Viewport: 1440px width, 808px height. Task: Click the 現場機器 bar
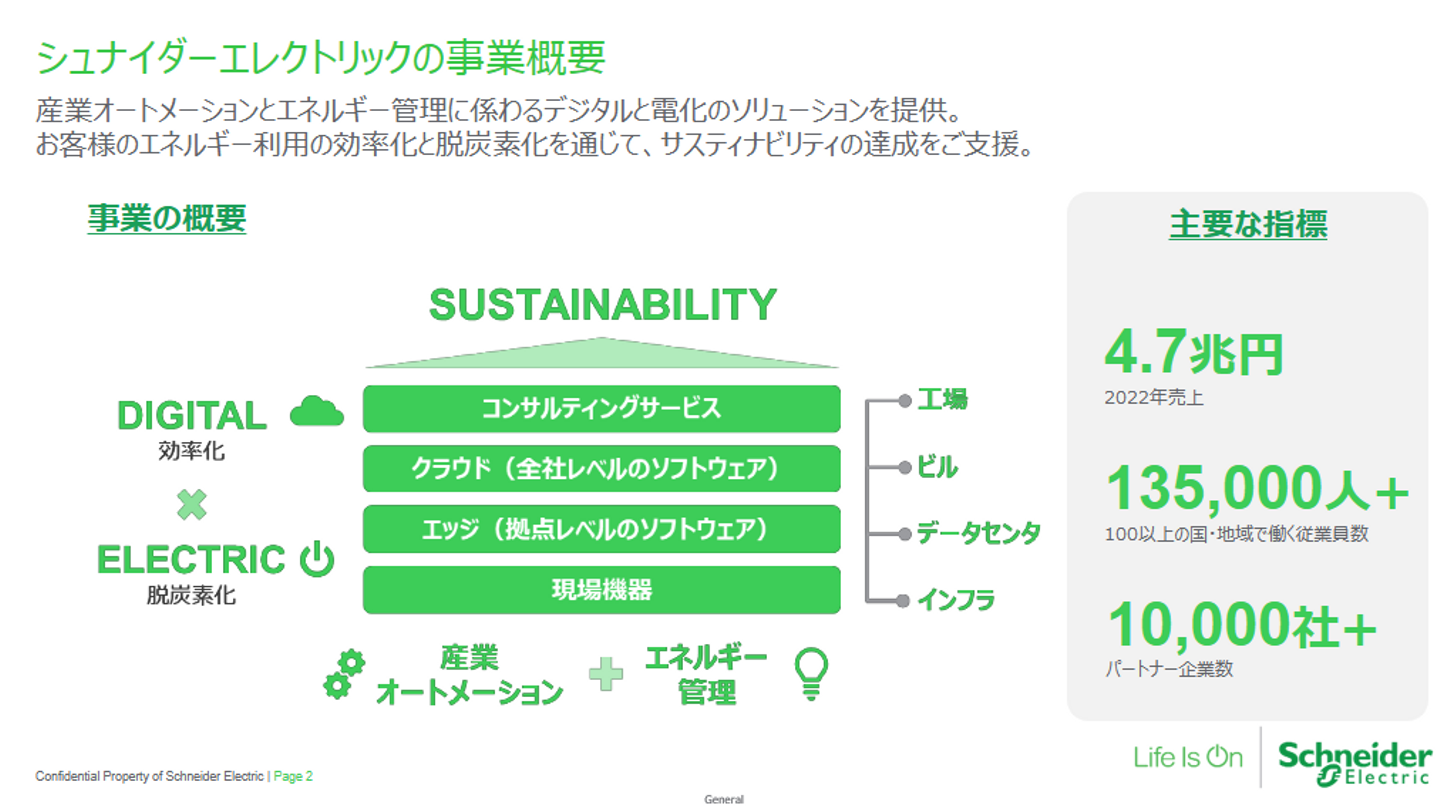(601, 590)
